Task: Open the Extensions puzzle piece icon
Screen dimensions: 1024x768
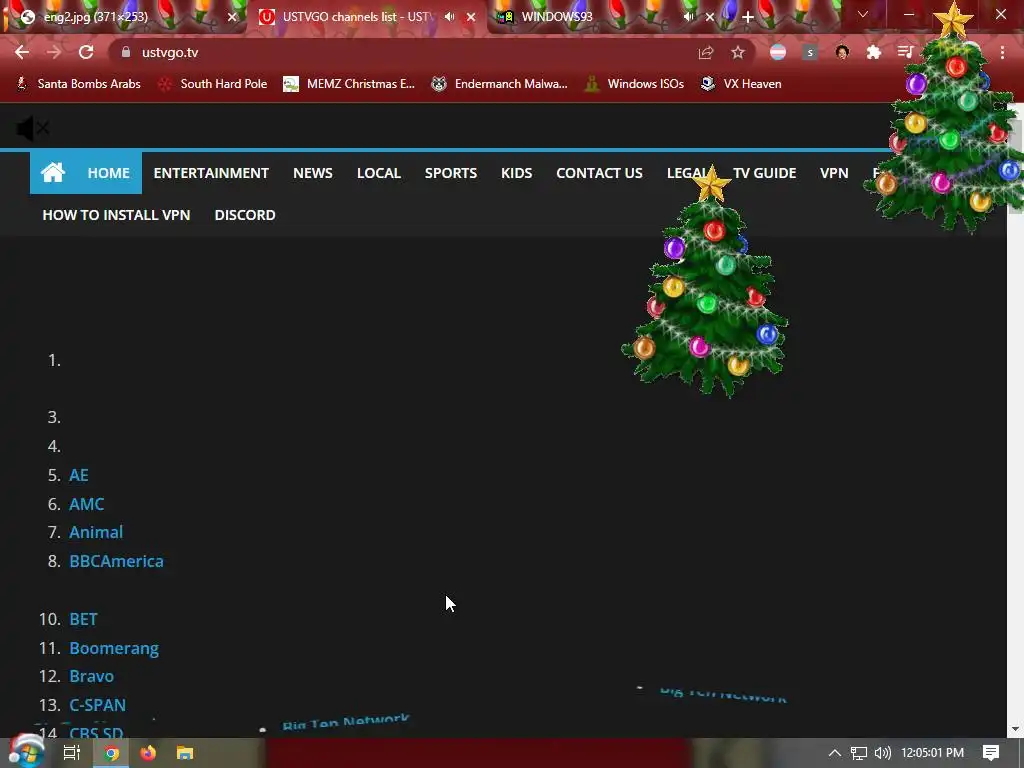Action: tap(874, 52)
